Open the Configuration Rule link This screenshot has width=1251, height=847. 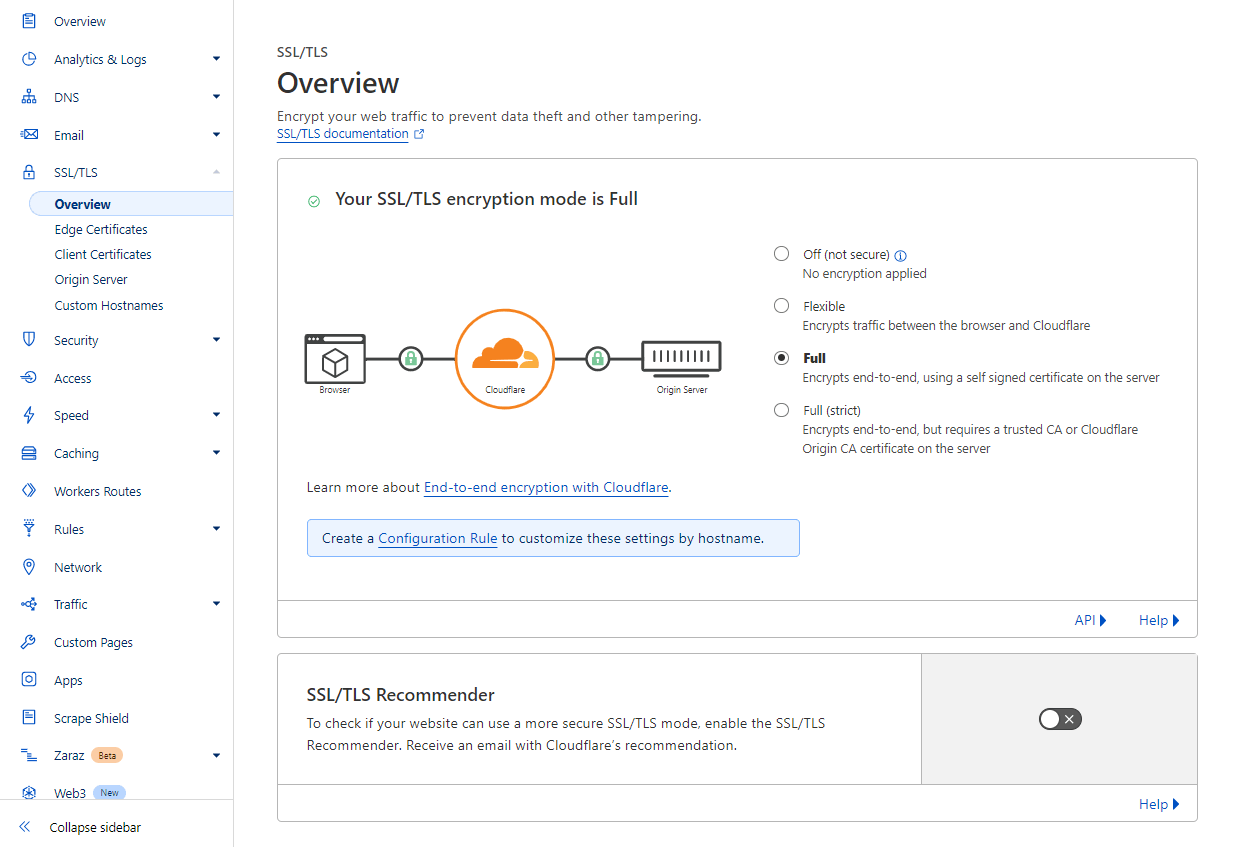tap(438, 538)
